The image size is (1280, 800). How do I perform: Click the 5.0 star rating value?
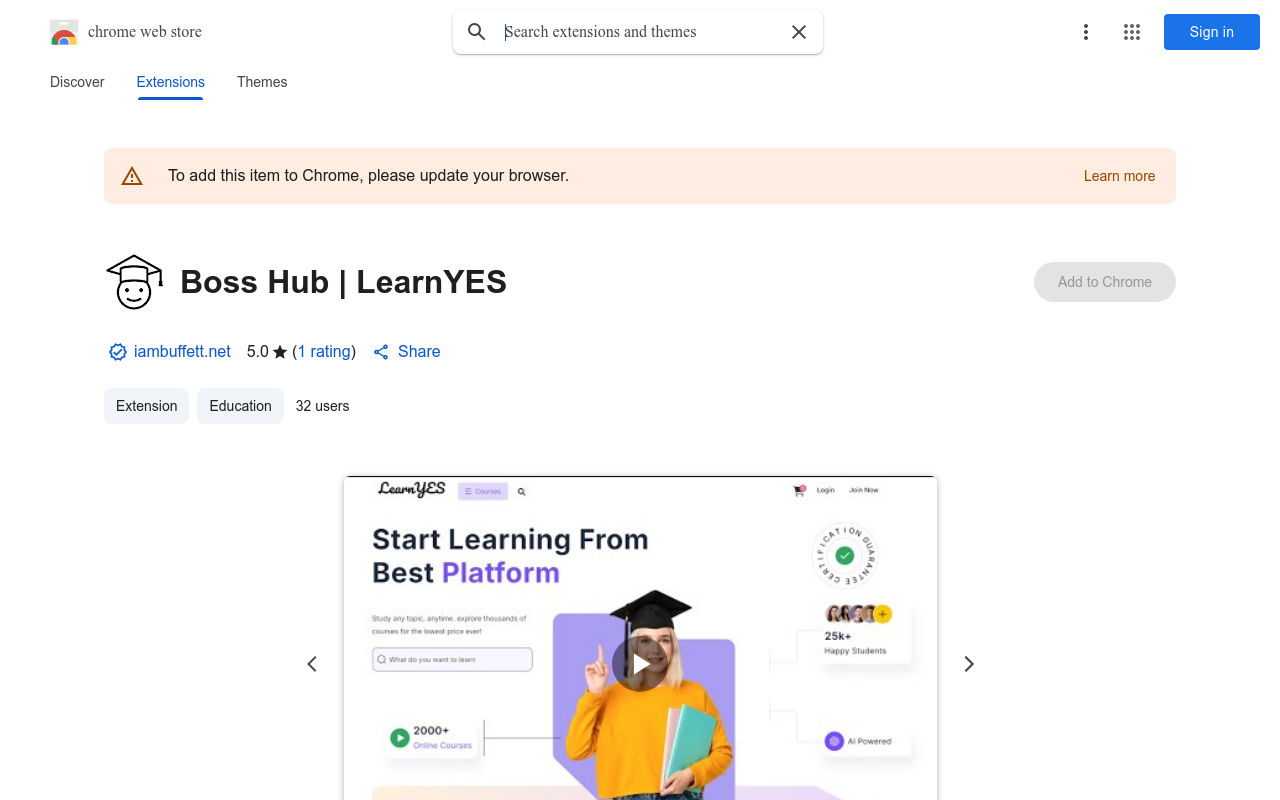click(x=258, y=352)
